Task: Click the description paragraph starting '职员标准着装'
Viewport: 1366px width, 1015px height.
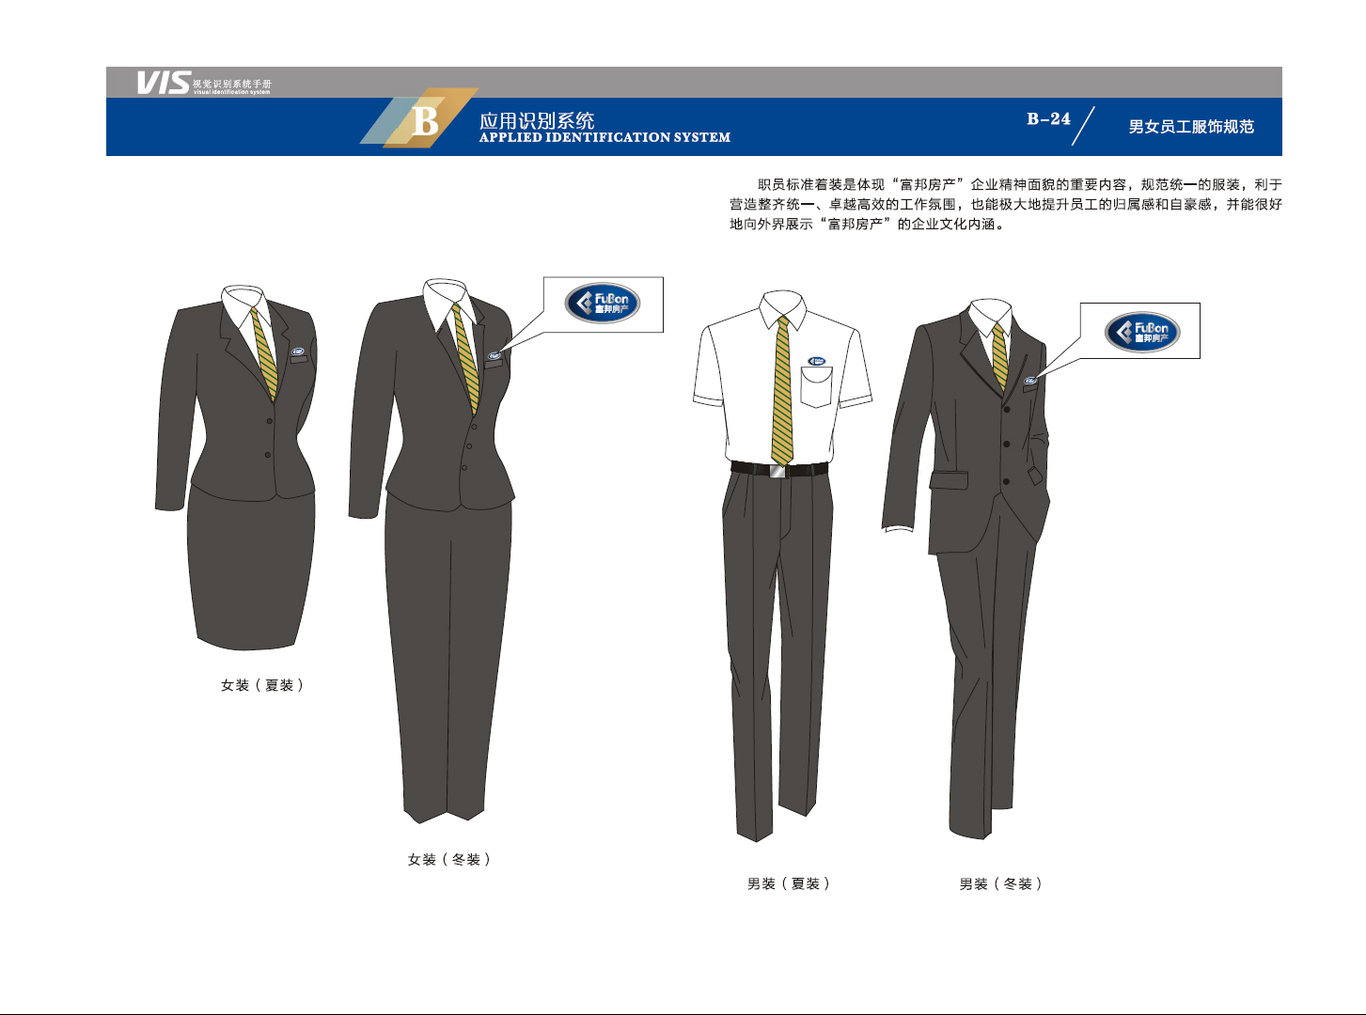Action: (x=1005, y=204)
